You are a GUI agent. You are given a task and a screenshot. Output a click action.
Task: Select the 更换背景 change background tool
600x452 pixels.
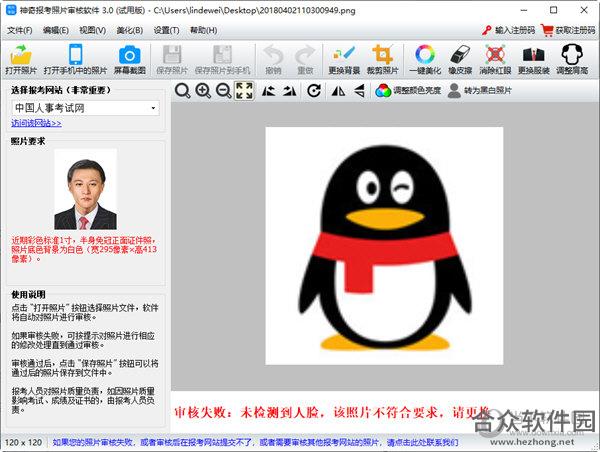click(x=344, y=59)
